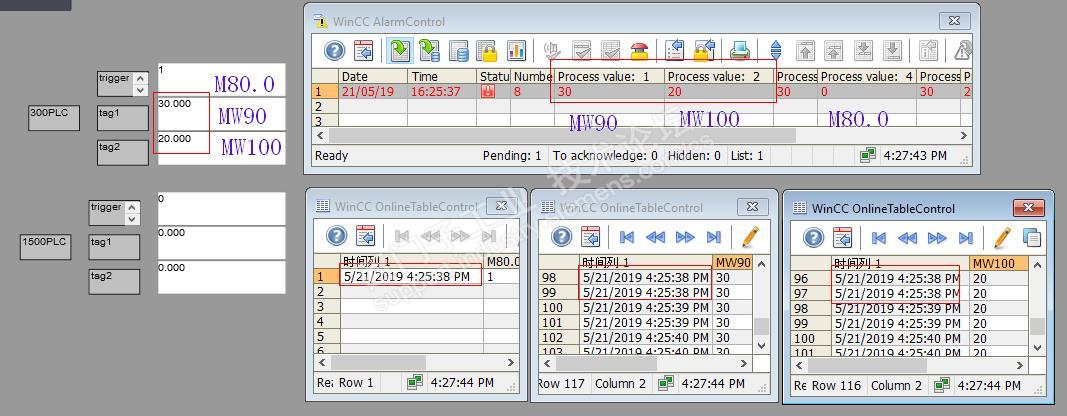Viewport: 1067px width, 416px height.
Task: Click tag1 button in the 1500PLC group
Action: click(114, 247)
